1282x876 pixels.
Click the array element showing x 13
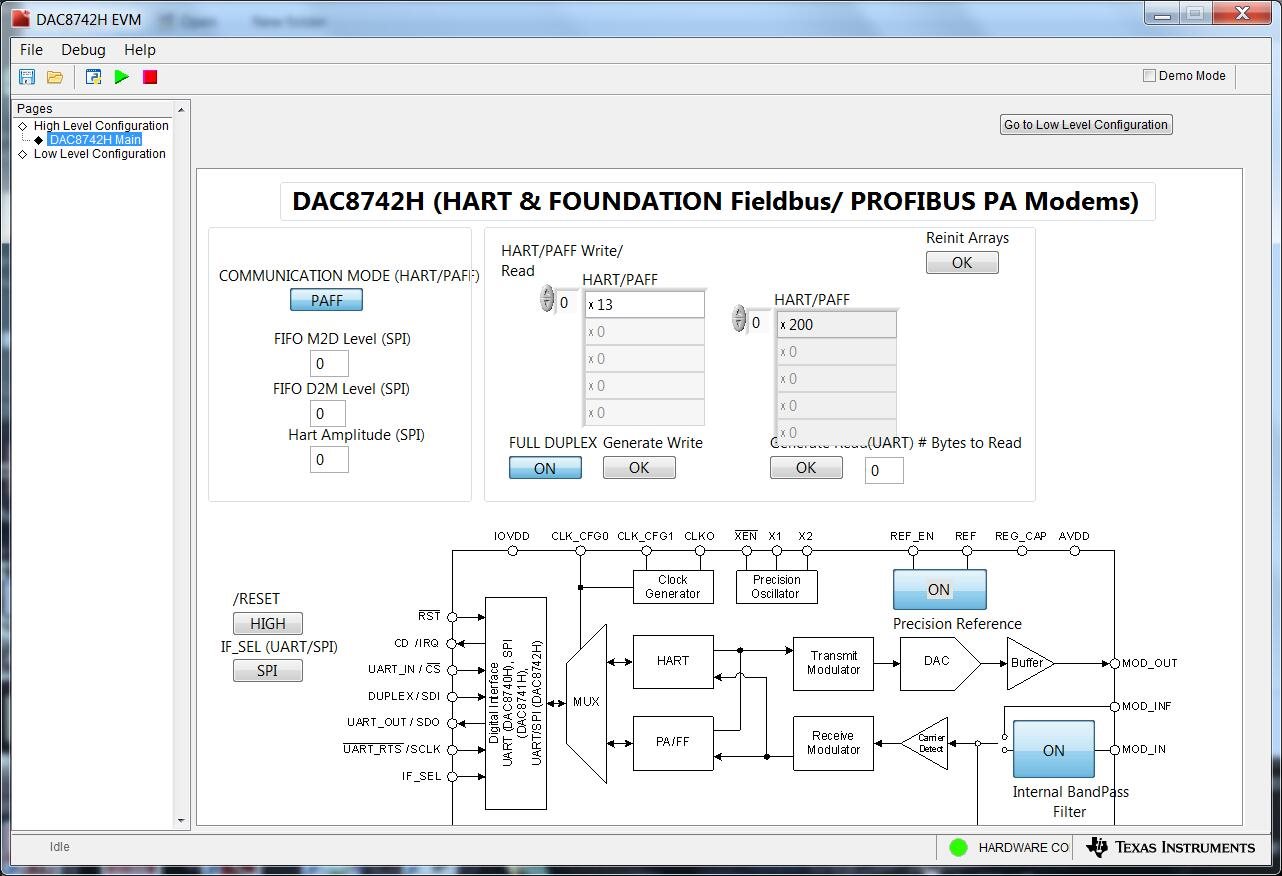[645, 305]
